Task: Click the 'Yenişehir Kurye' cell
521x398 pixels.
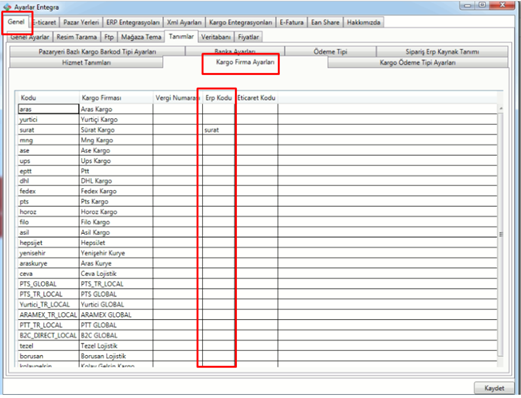Action: (116, 253)
